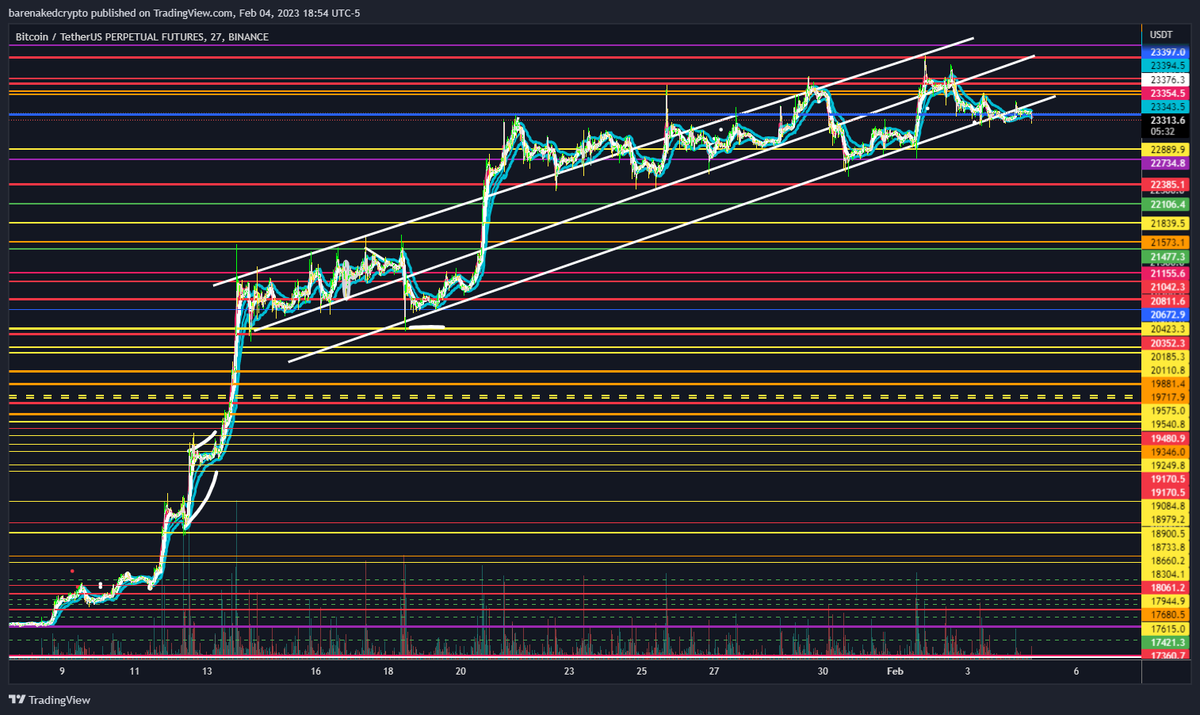The width and height of the screenshot is (1200, 715).
Task: Select the 17360.7 red price label
Action: click(1167, 655)
